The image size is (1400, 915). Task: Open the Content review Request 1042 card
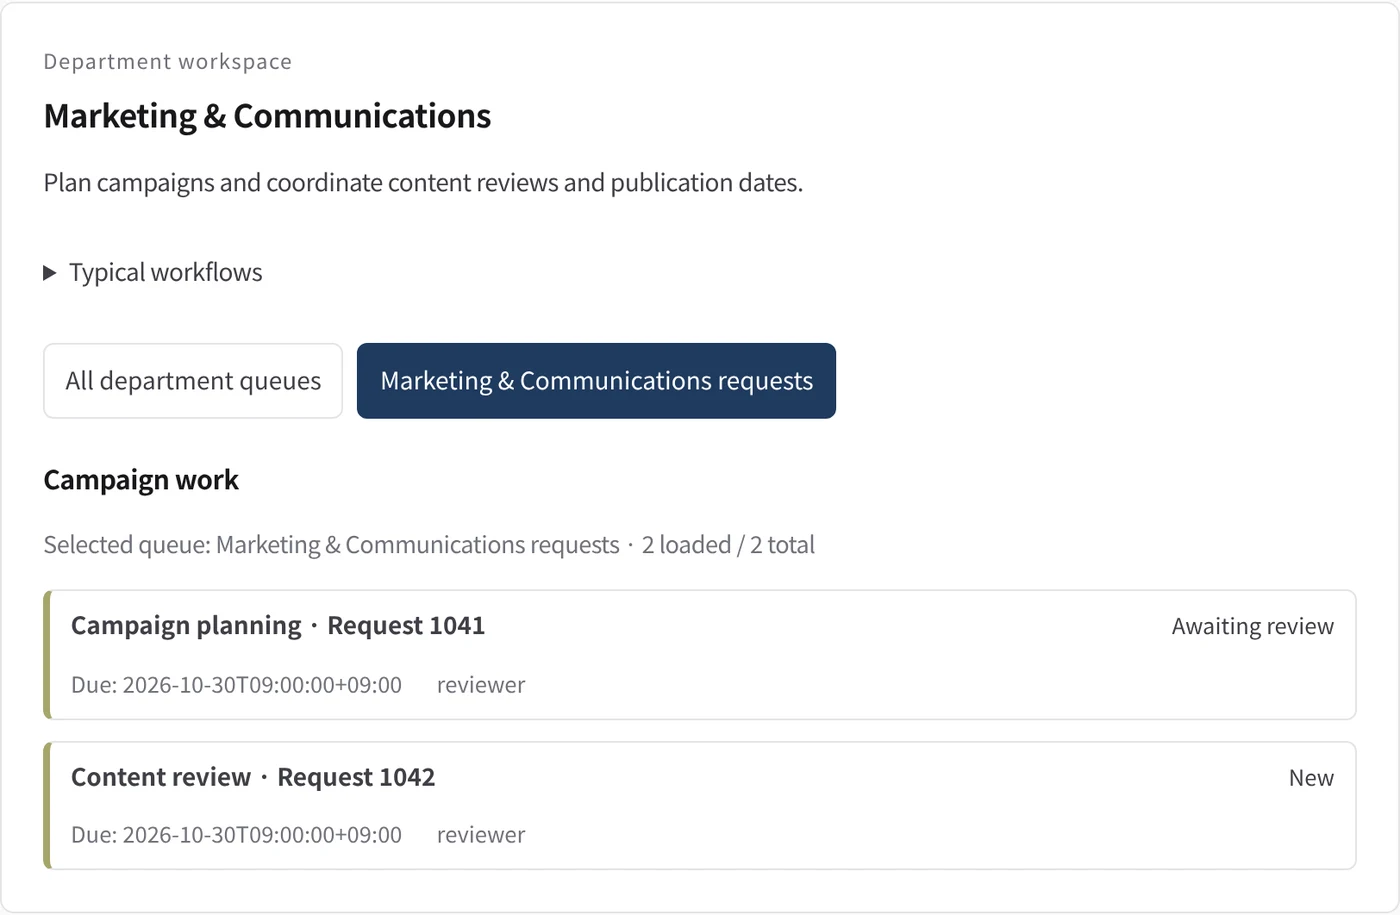tap(700, 806)
